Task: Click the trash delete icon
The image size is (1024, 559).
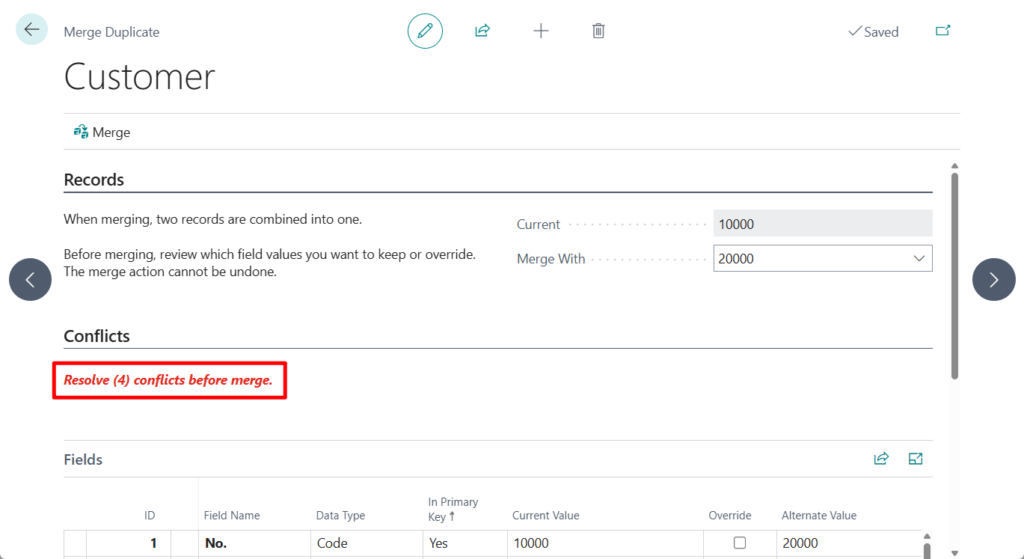Action: (x=598, y=31)
